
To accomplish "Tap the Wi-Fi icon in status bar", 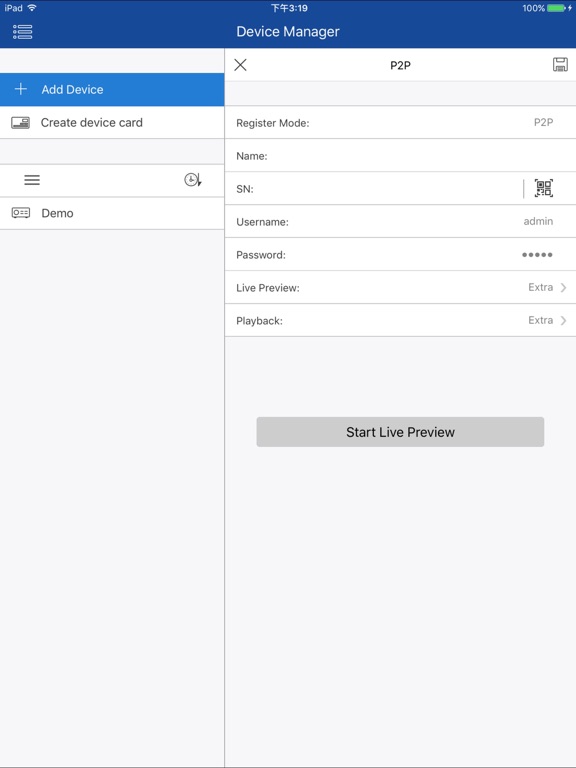I will tap(32, 8).
